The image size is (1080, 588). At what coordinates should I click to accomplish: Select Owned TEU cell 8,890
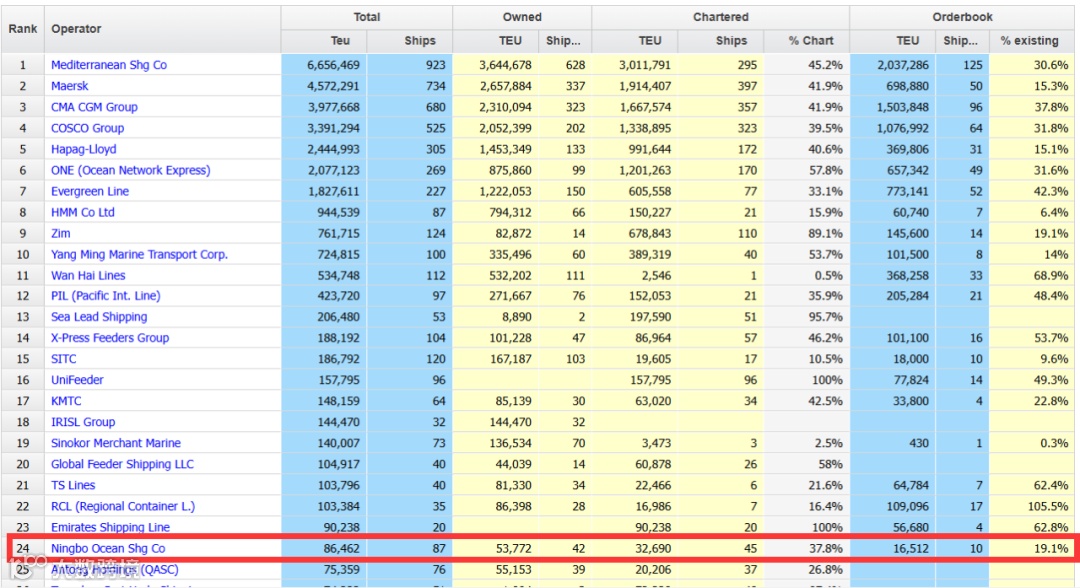(x=496, y=317)
